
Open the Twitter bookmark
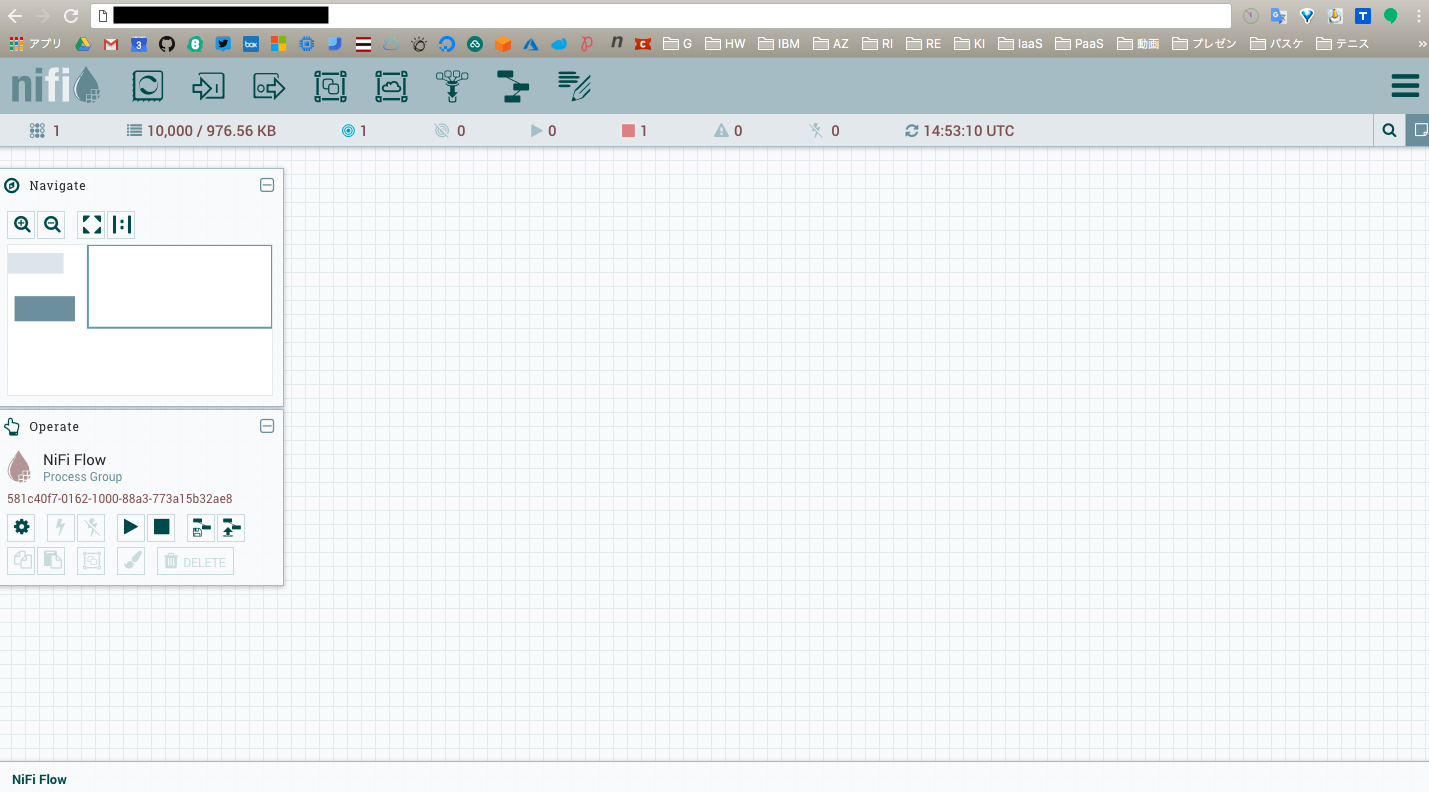(x=223, y=44)
